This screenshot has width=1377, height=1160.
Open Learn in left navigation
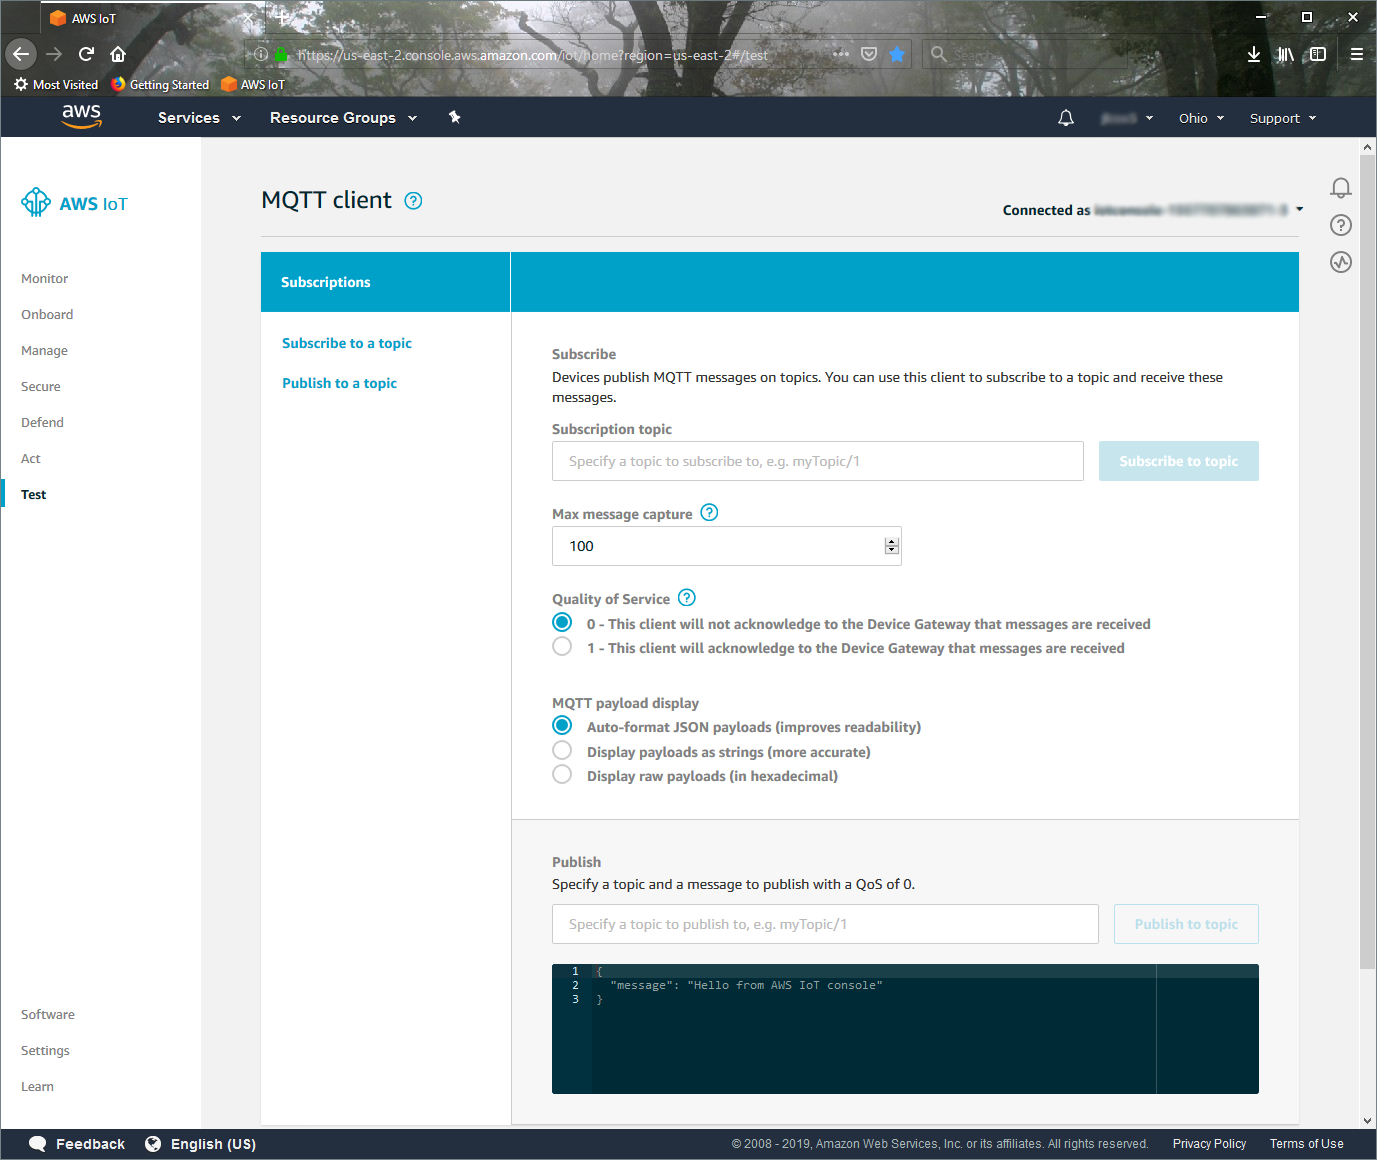[37, 1086]
